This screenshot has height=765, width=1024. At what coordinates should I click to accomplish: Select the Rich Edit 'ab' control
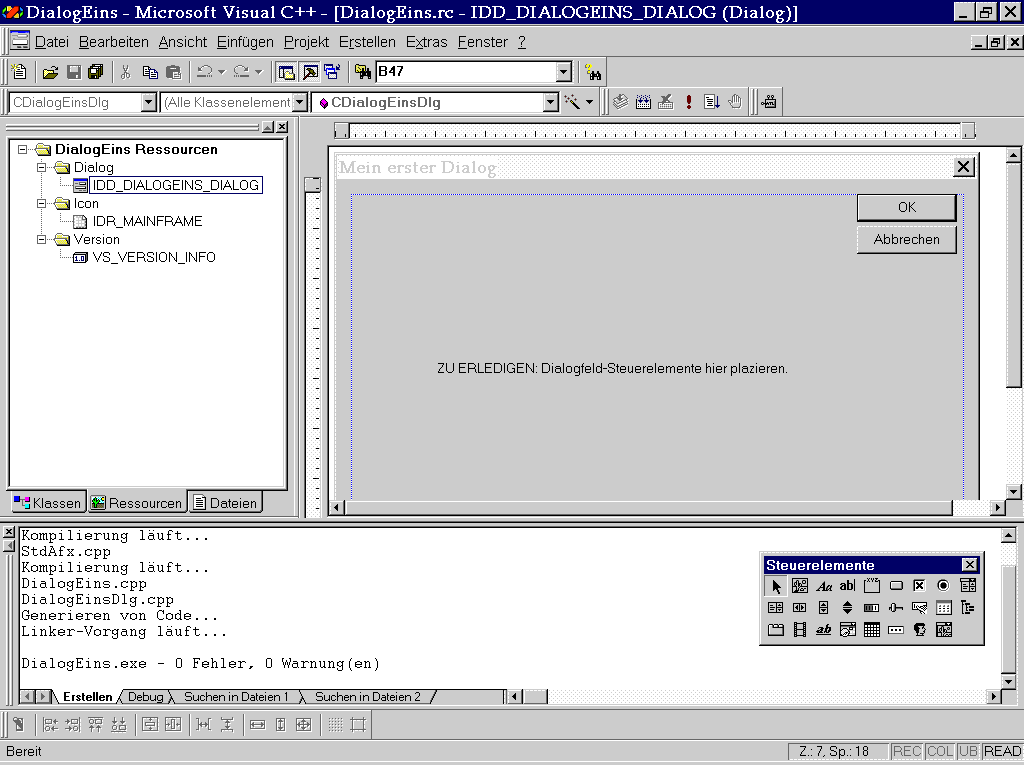[x=824, y=630]
